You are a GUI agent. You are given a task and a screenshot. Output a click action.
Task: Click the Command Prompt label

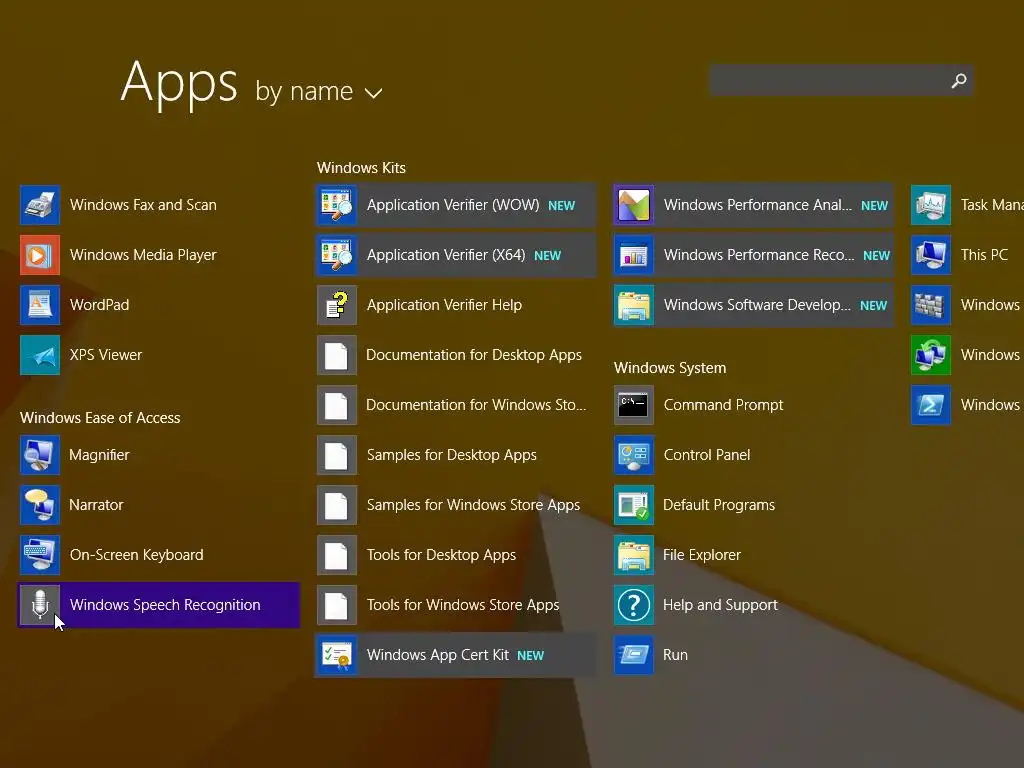(724, 405)
